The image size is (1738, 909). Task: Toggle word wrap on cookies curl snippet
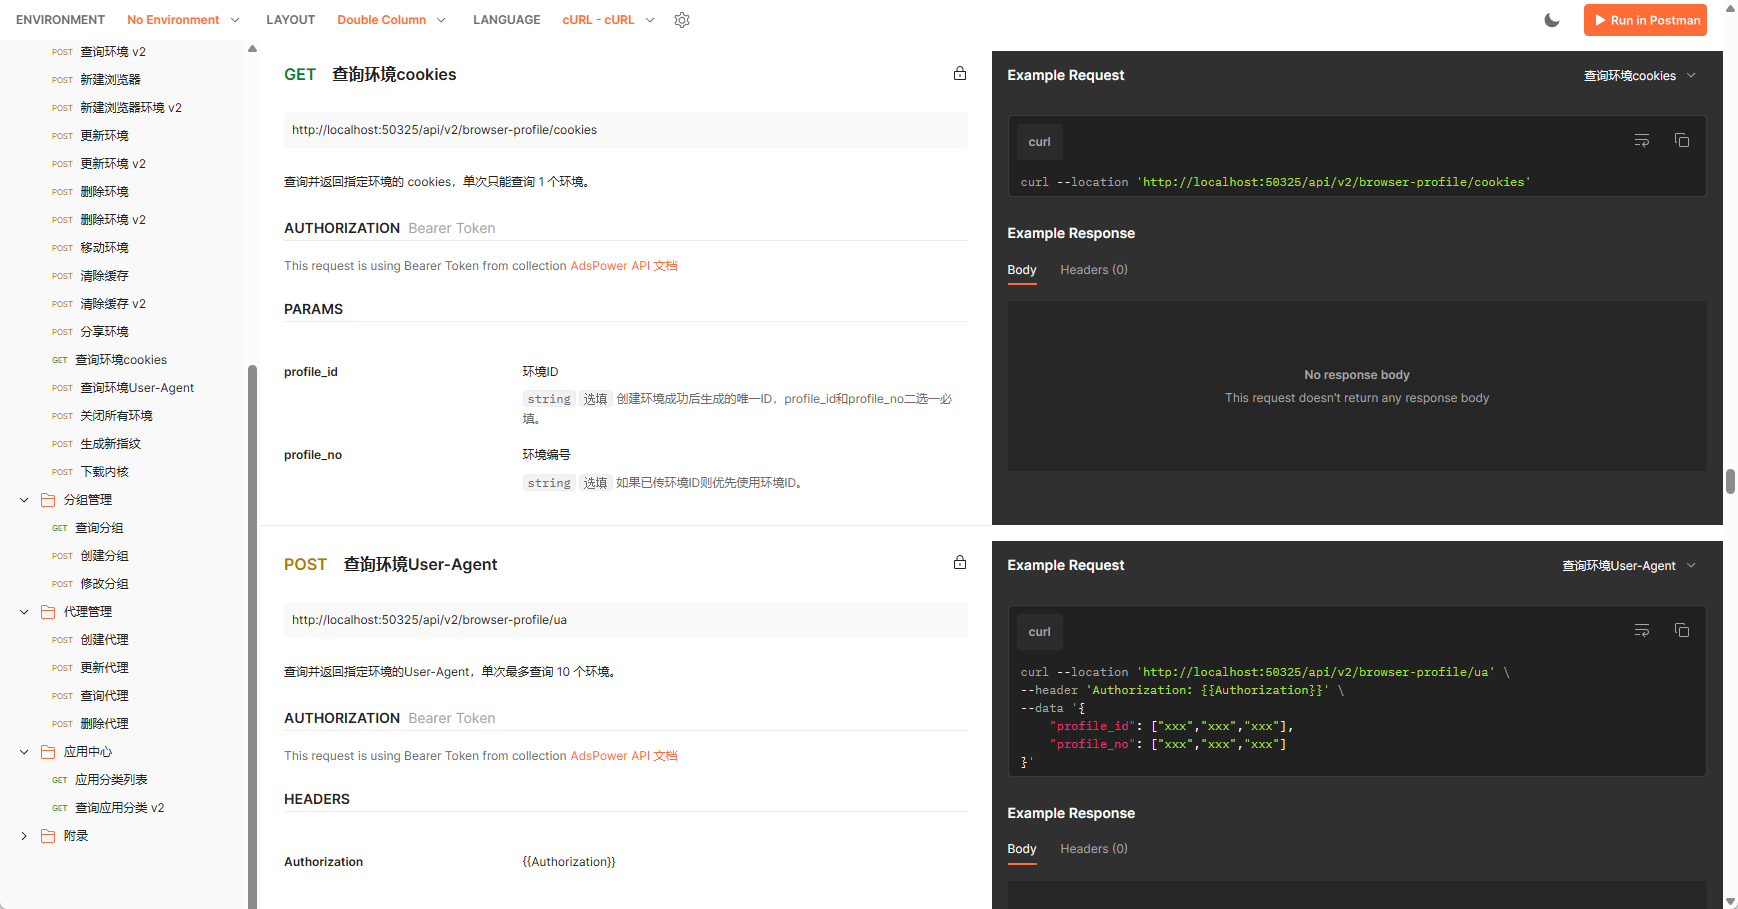point(1642,141)
